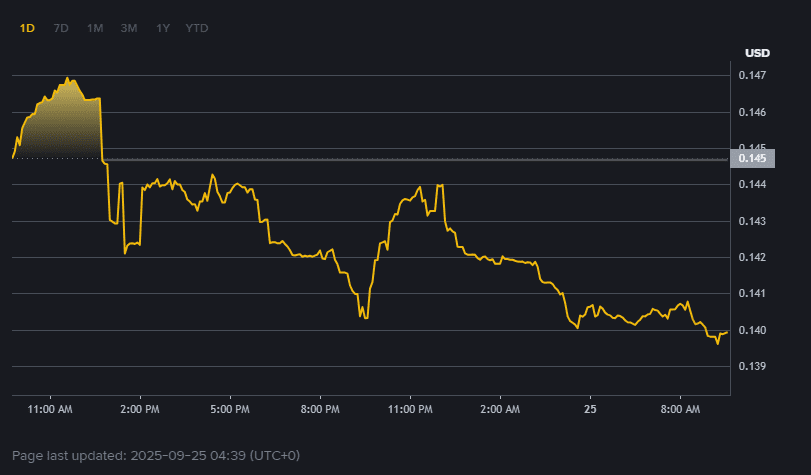The width and height of the screenshot is (811, 475).
Task: Click the 2:00 AM time axis label
Action: coord(500,410)
